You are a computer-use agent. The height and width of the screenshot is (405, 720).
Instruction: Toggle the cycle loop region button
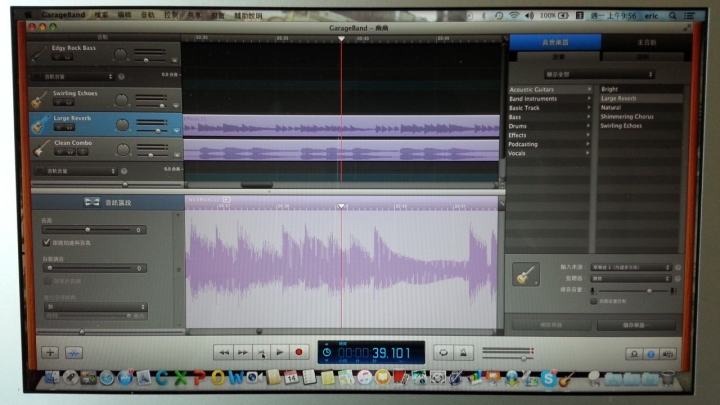click(x=443, y=352)
